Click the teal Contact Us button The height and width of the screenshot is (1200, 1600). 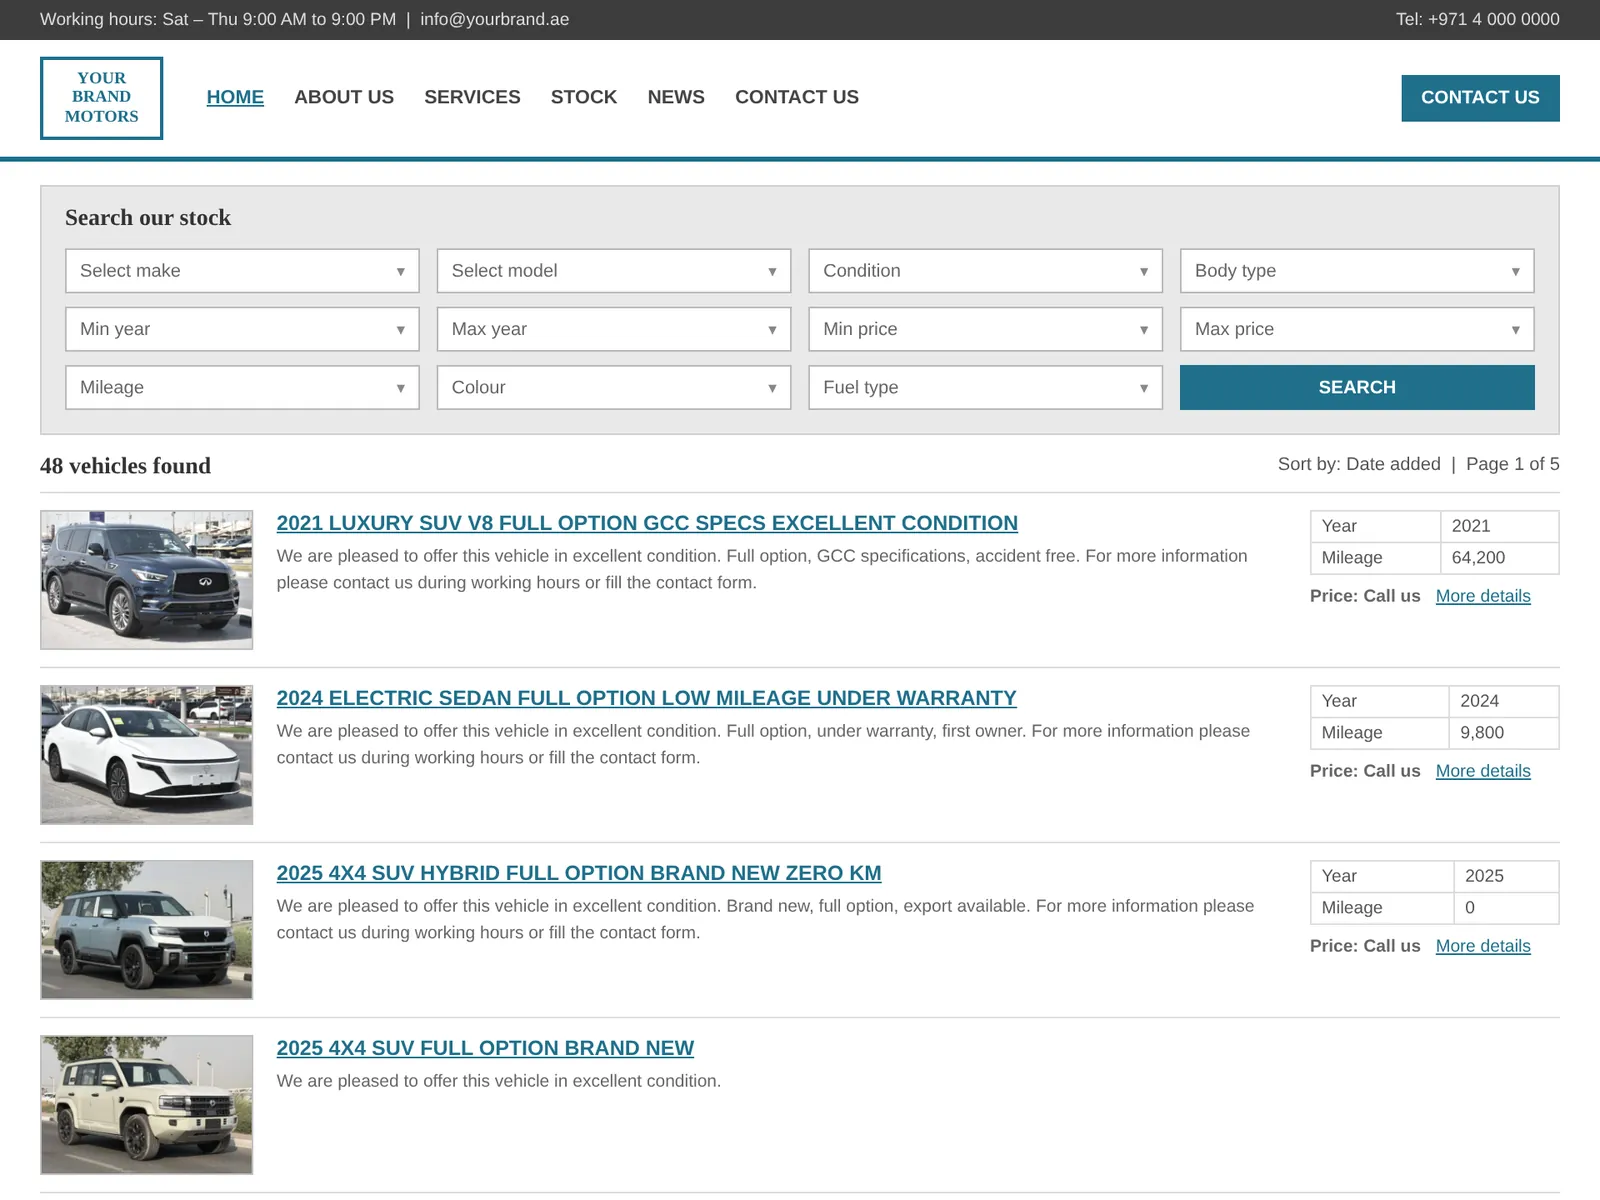click(x=1480, y=98)
